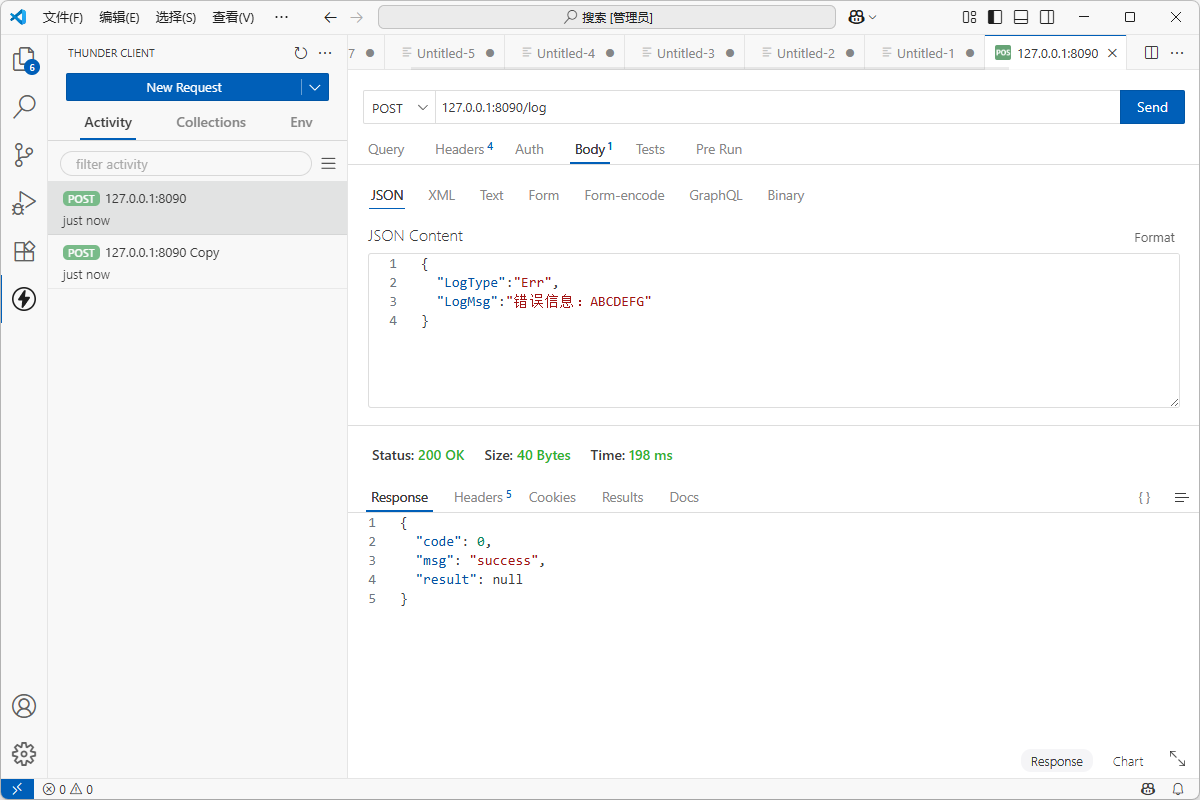This screenshot has height=800, width=1200.
Task: Open the Explorer view in activity bar
Action: [x=24, y=60]
